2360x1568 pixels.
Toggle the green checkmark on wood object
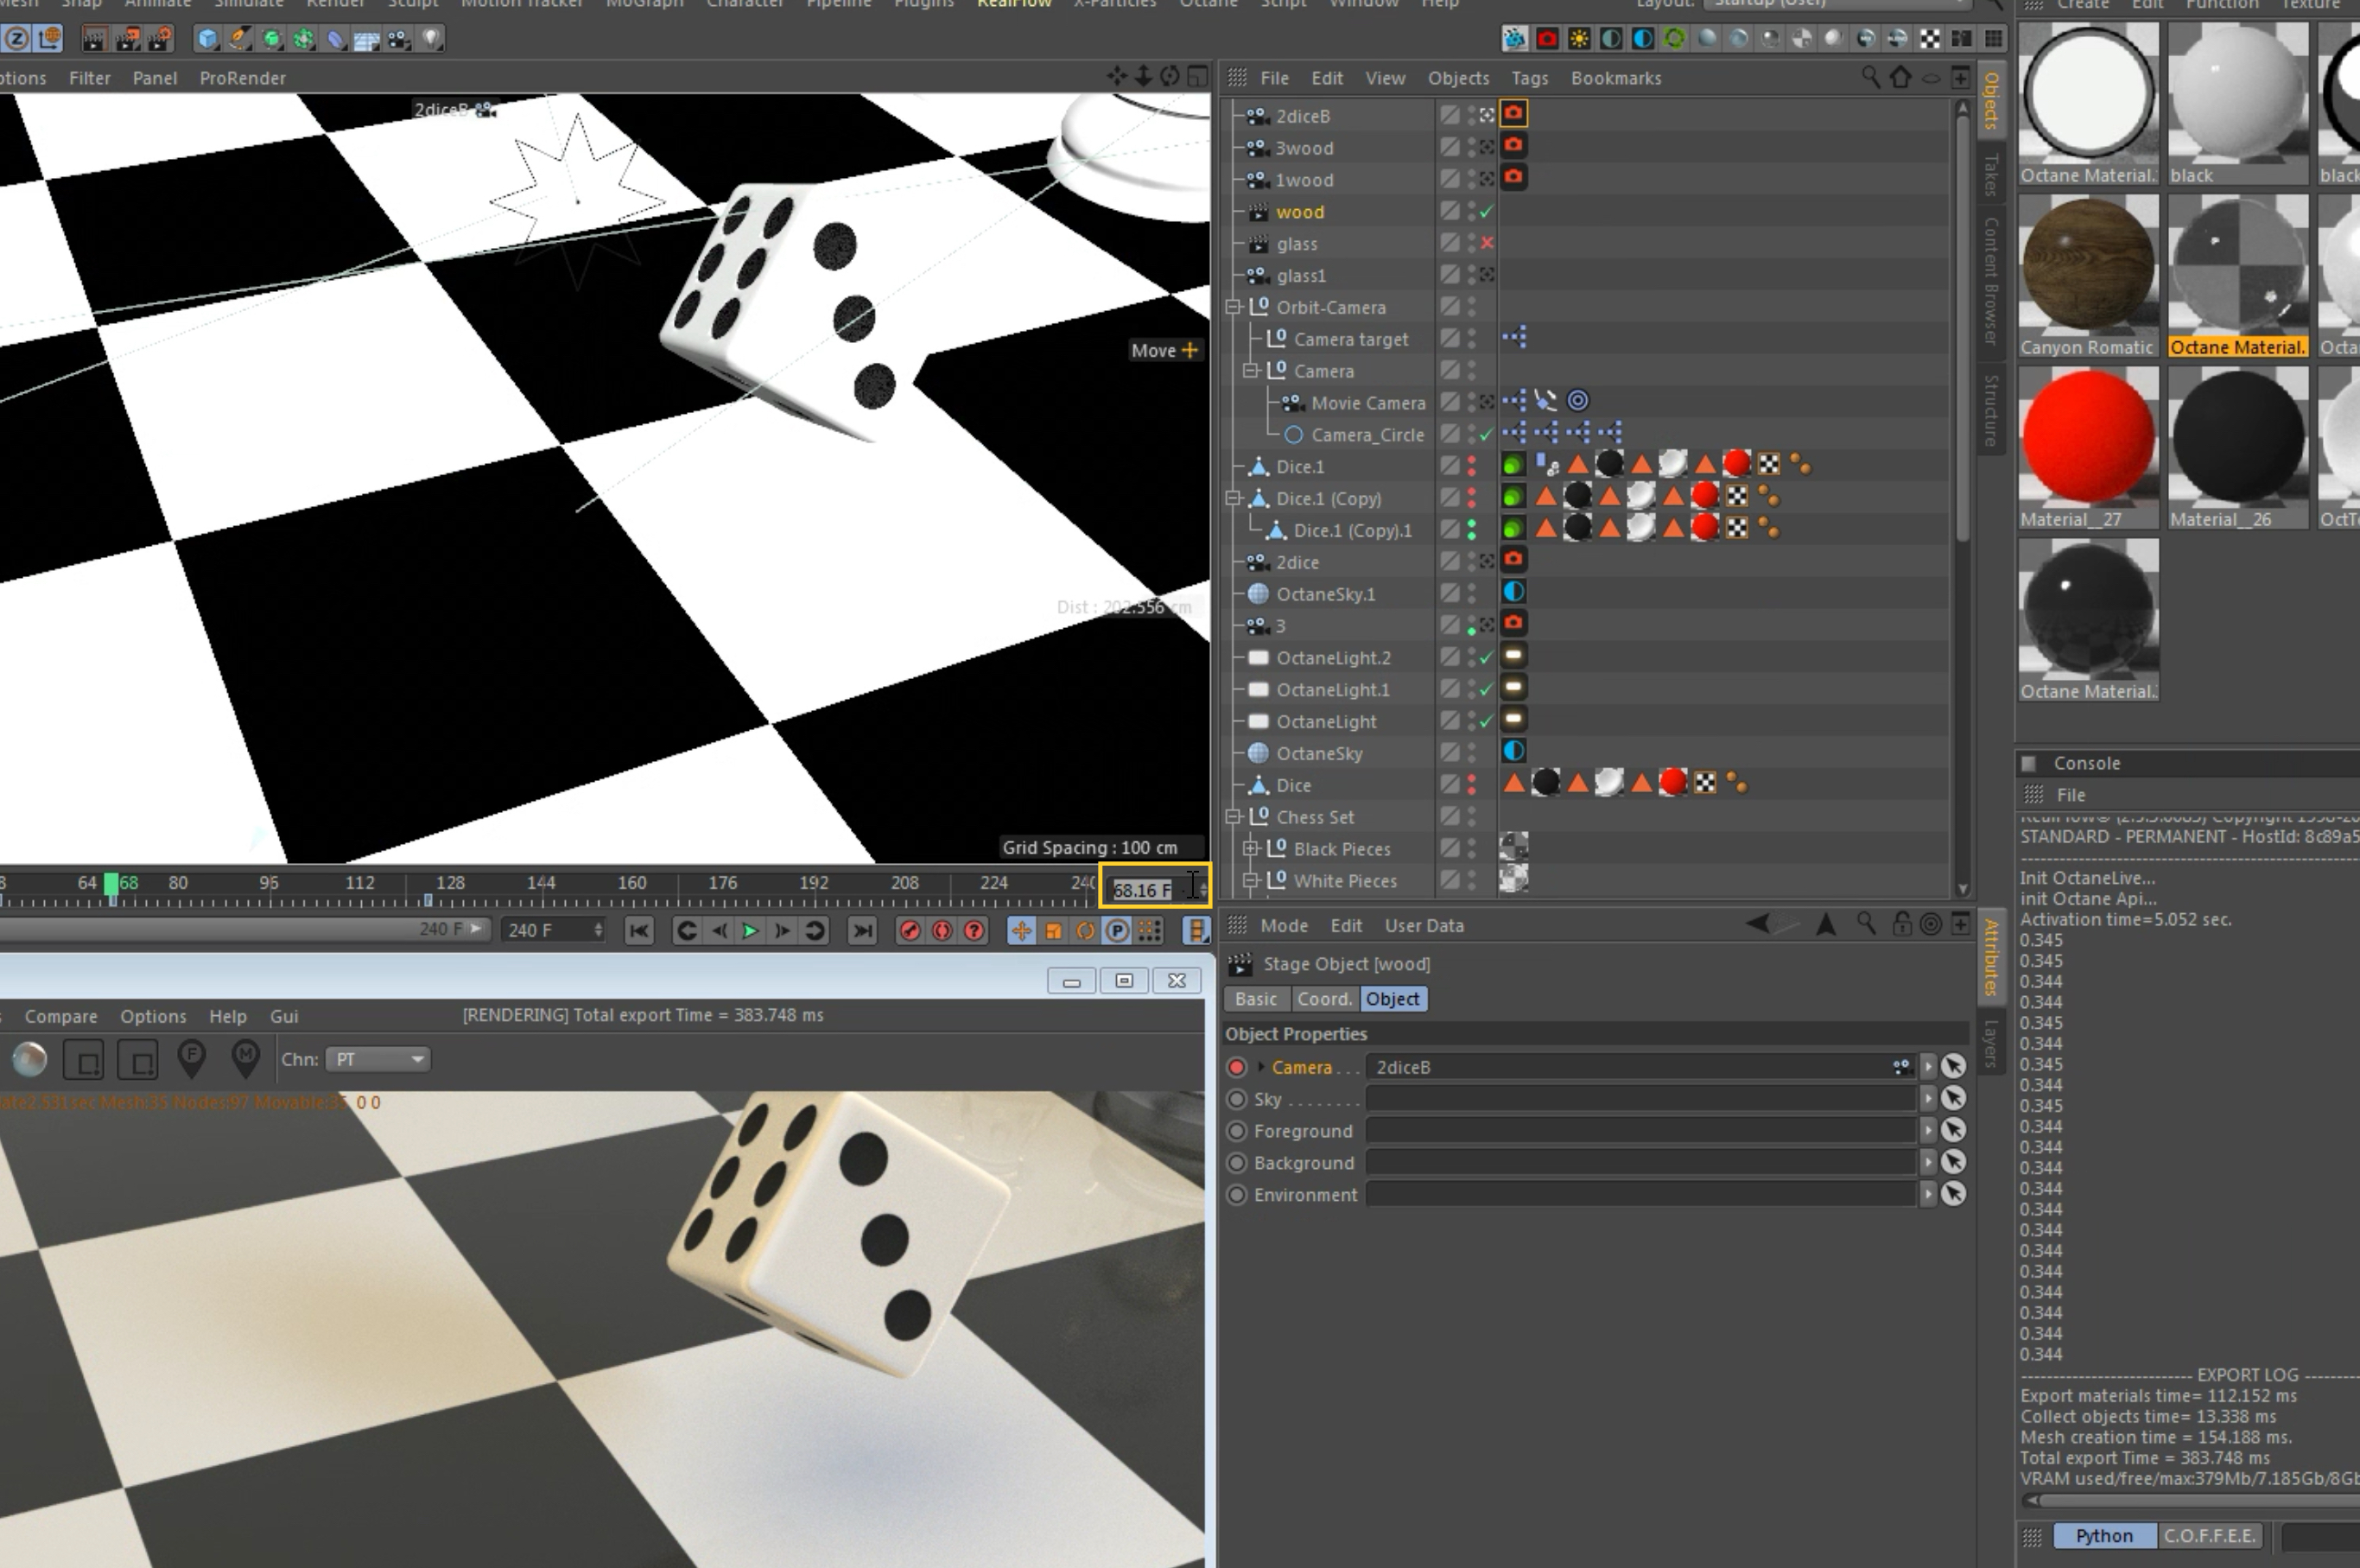point(1486,212)
